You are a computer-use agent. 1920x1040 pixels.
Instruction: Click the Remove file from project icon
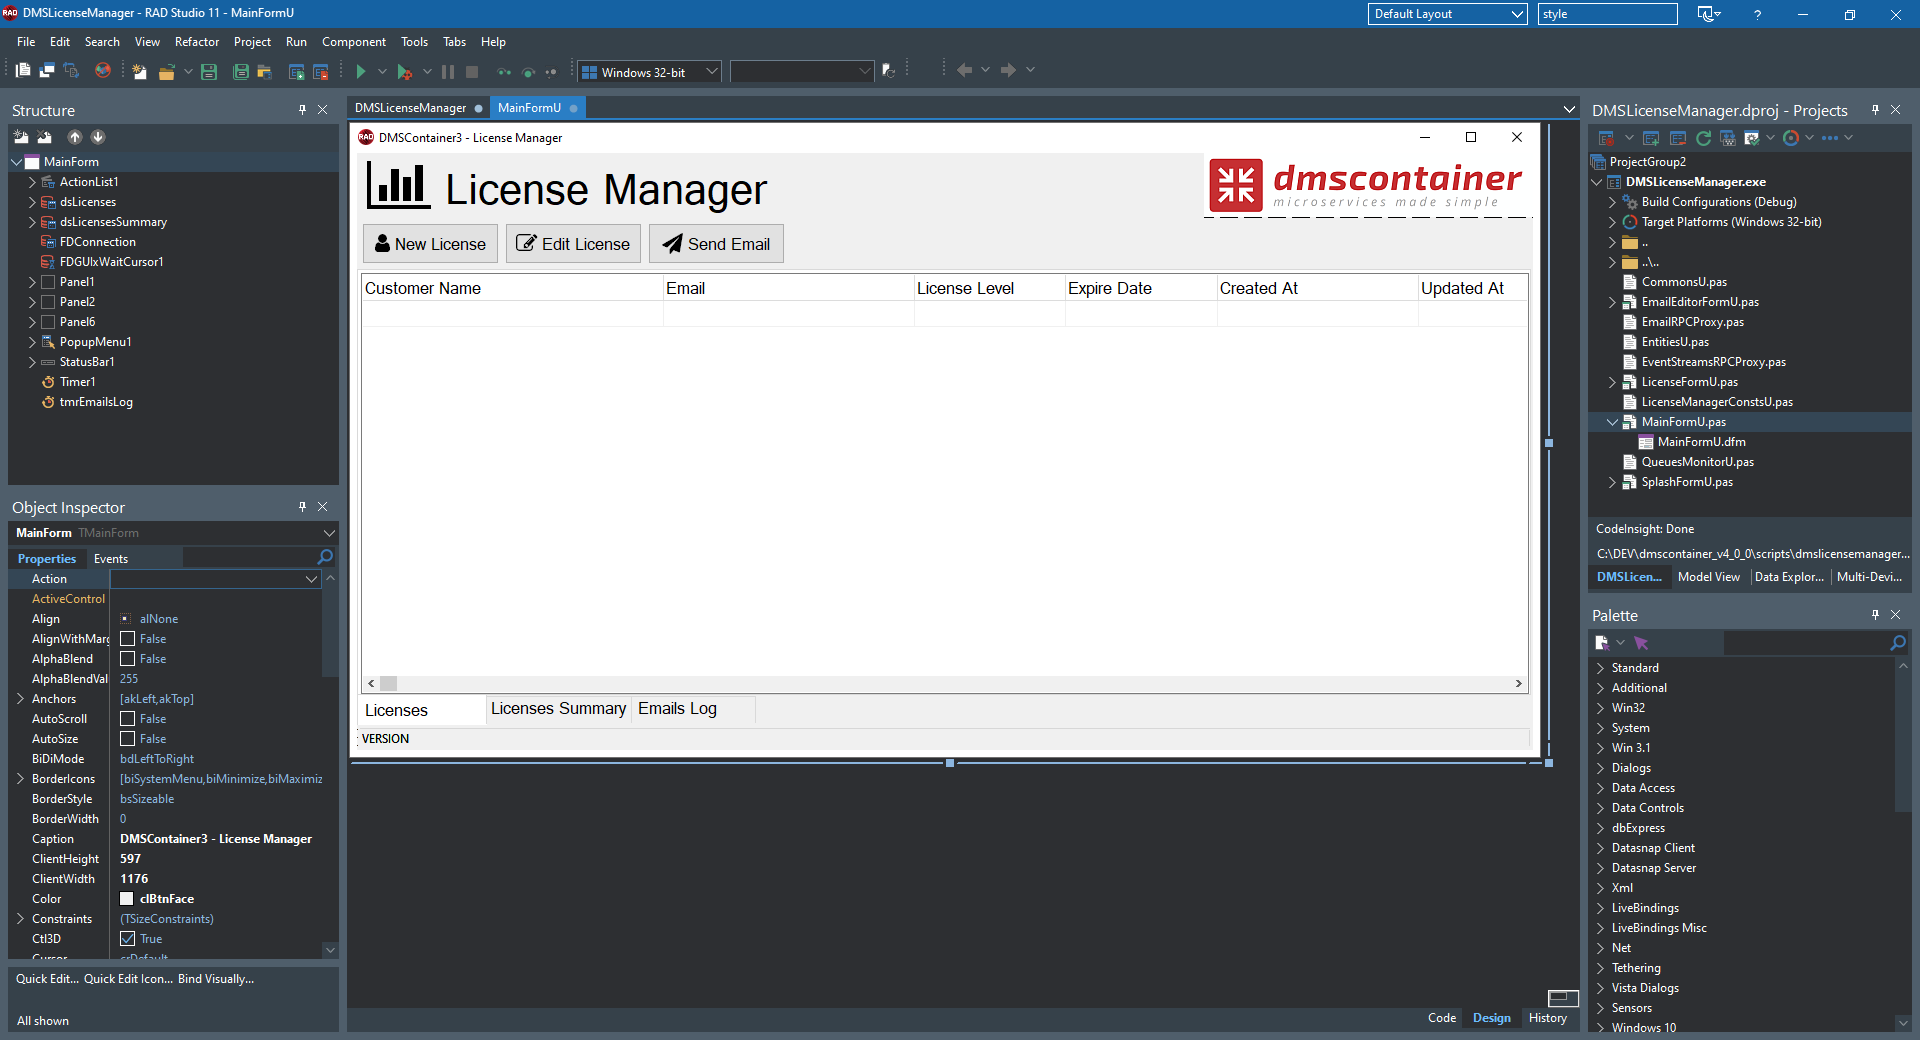(x=321, y=72)
